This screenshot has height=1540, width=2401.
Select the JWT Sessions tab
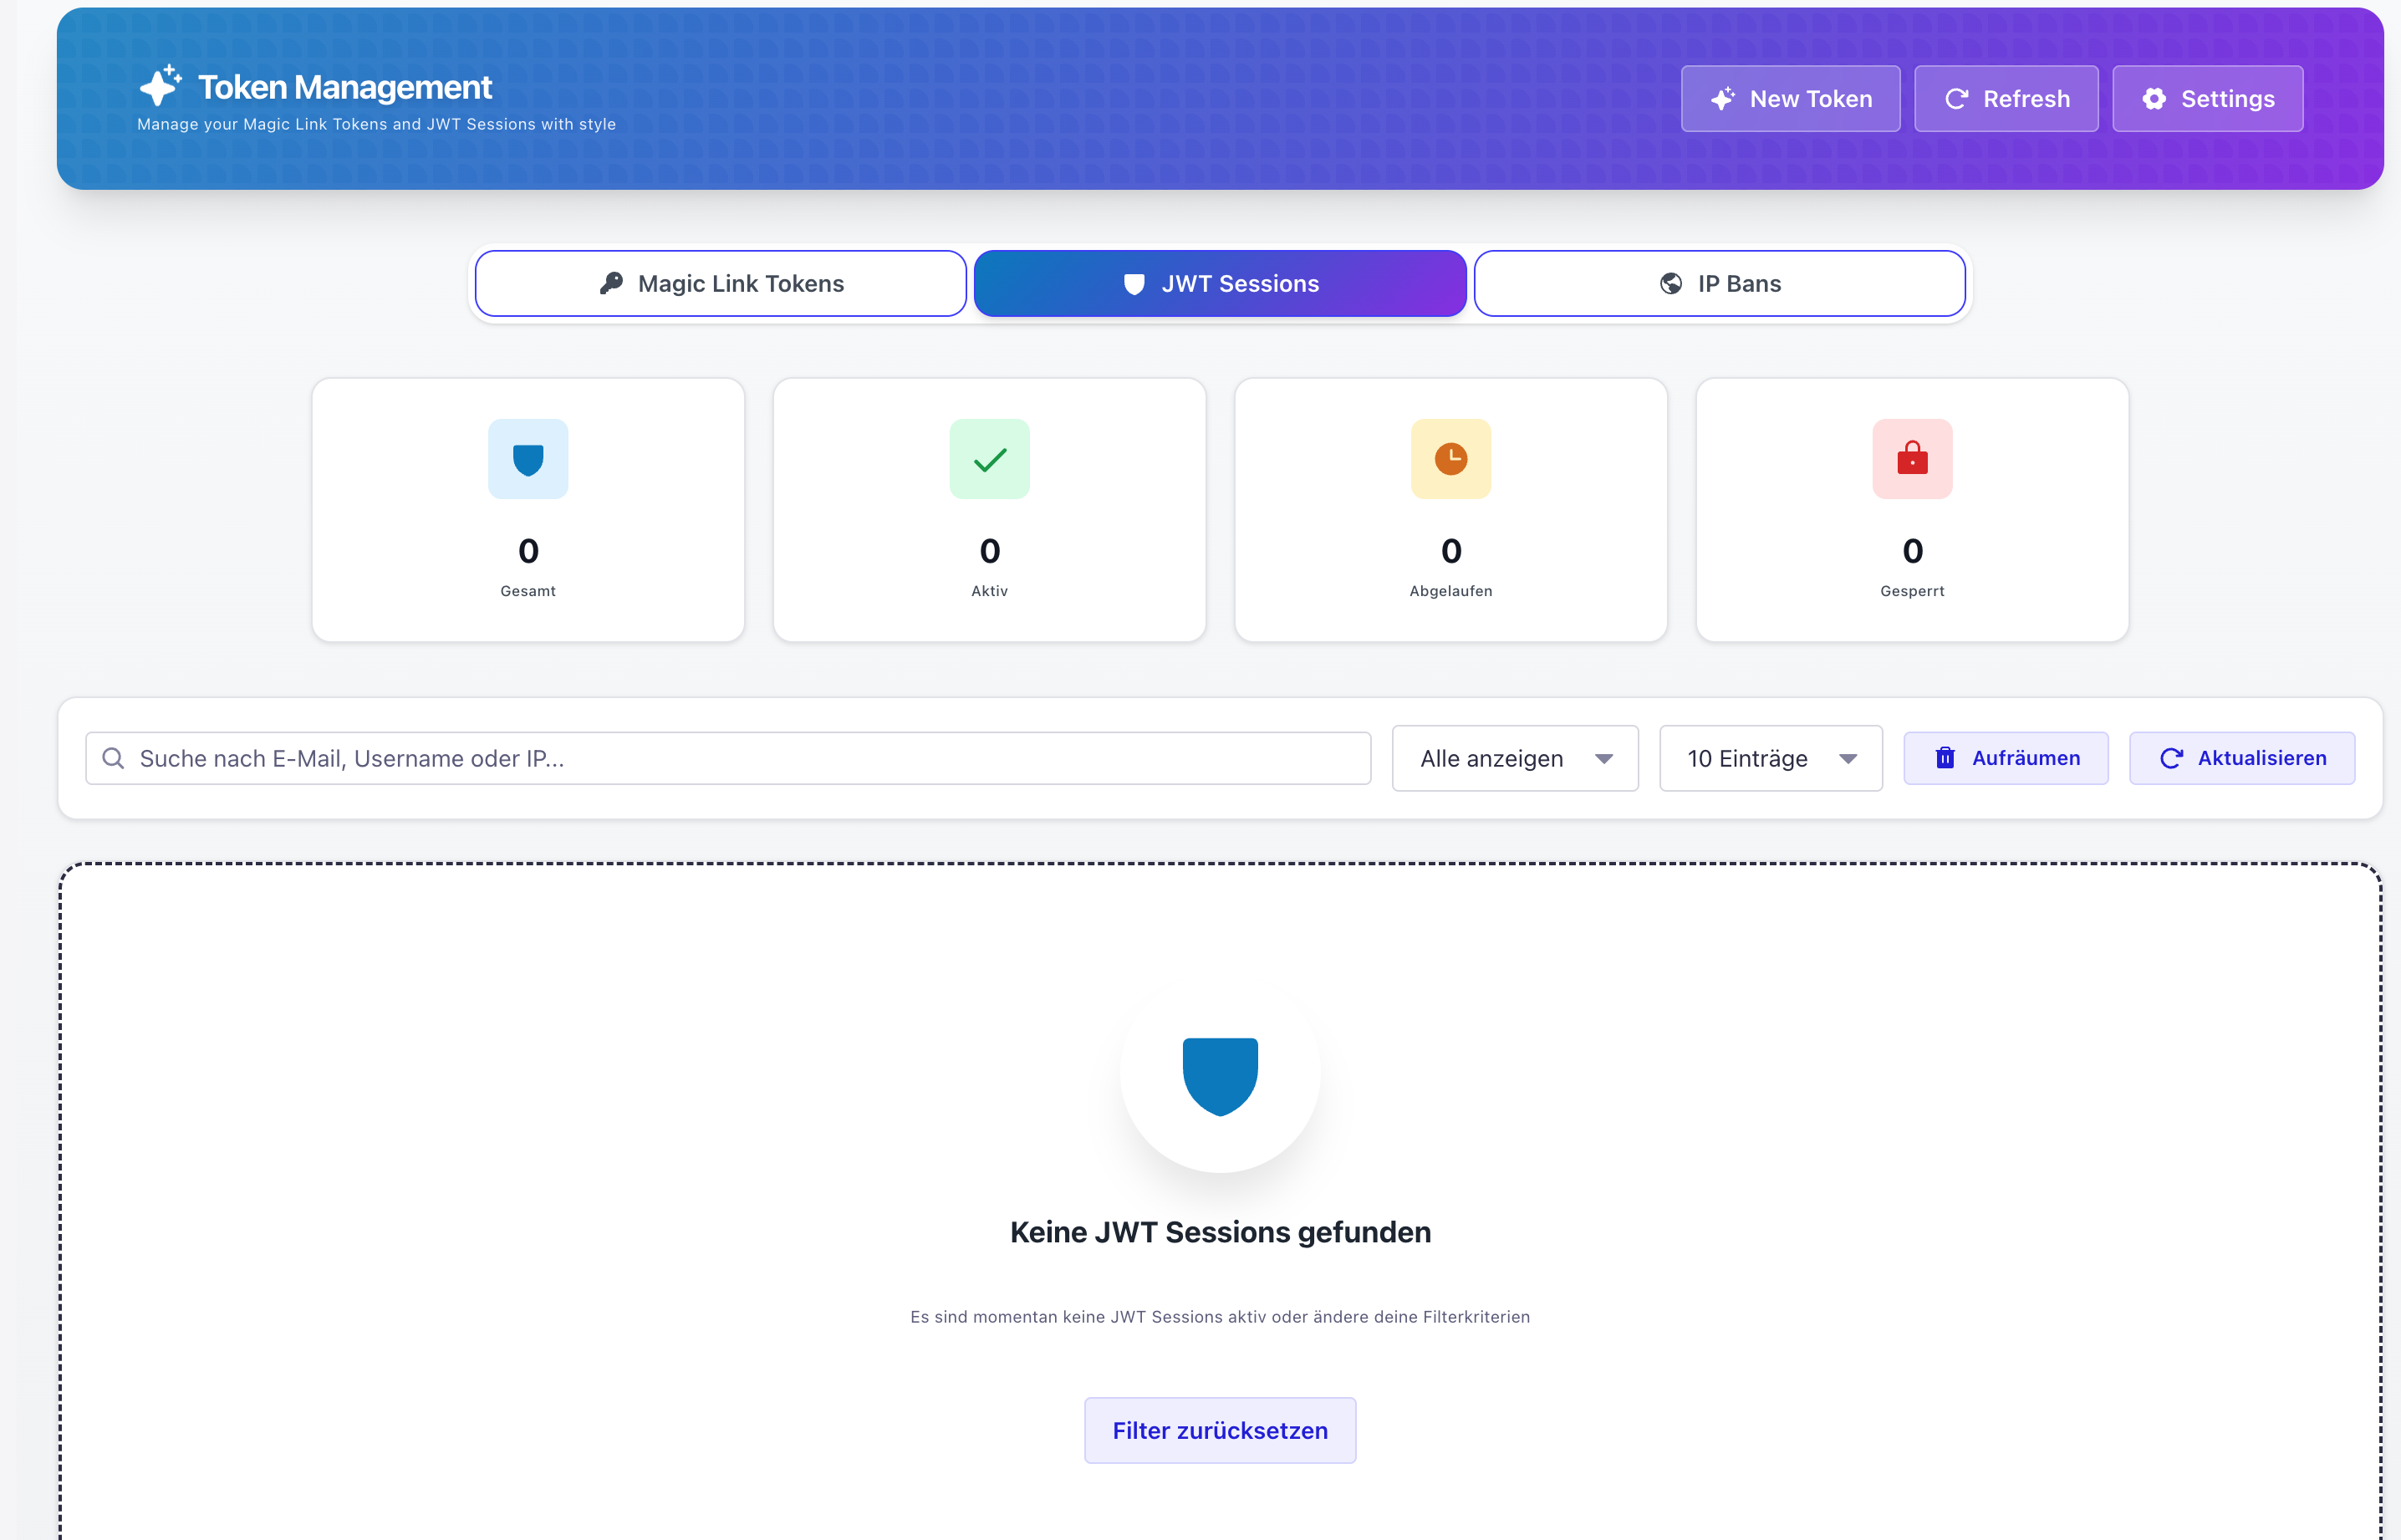[x=1219, y=284]
